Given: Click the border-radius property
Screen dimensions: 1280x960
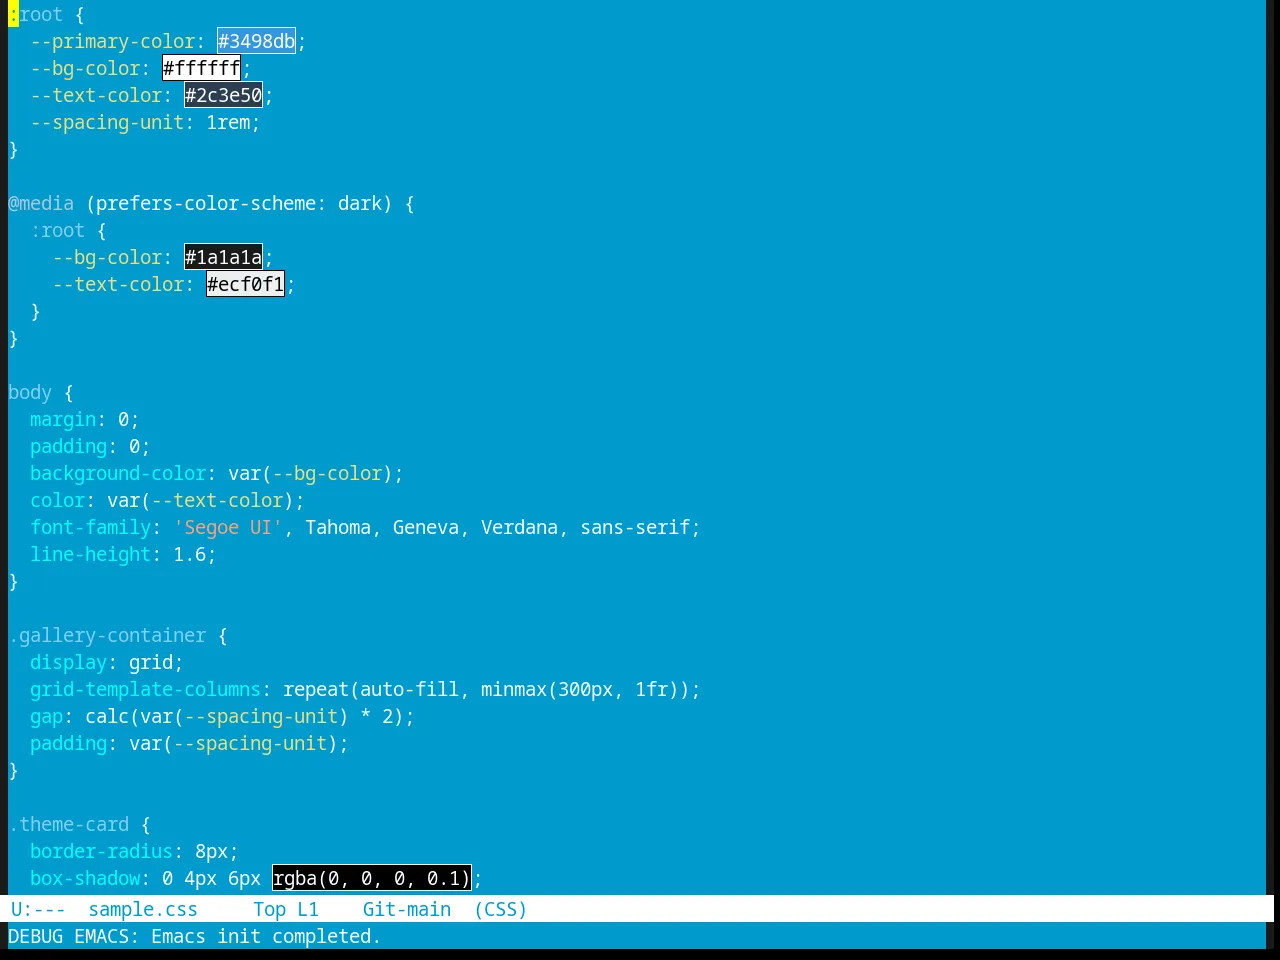Looking at the screenshot, I should (x=101, y=851).
